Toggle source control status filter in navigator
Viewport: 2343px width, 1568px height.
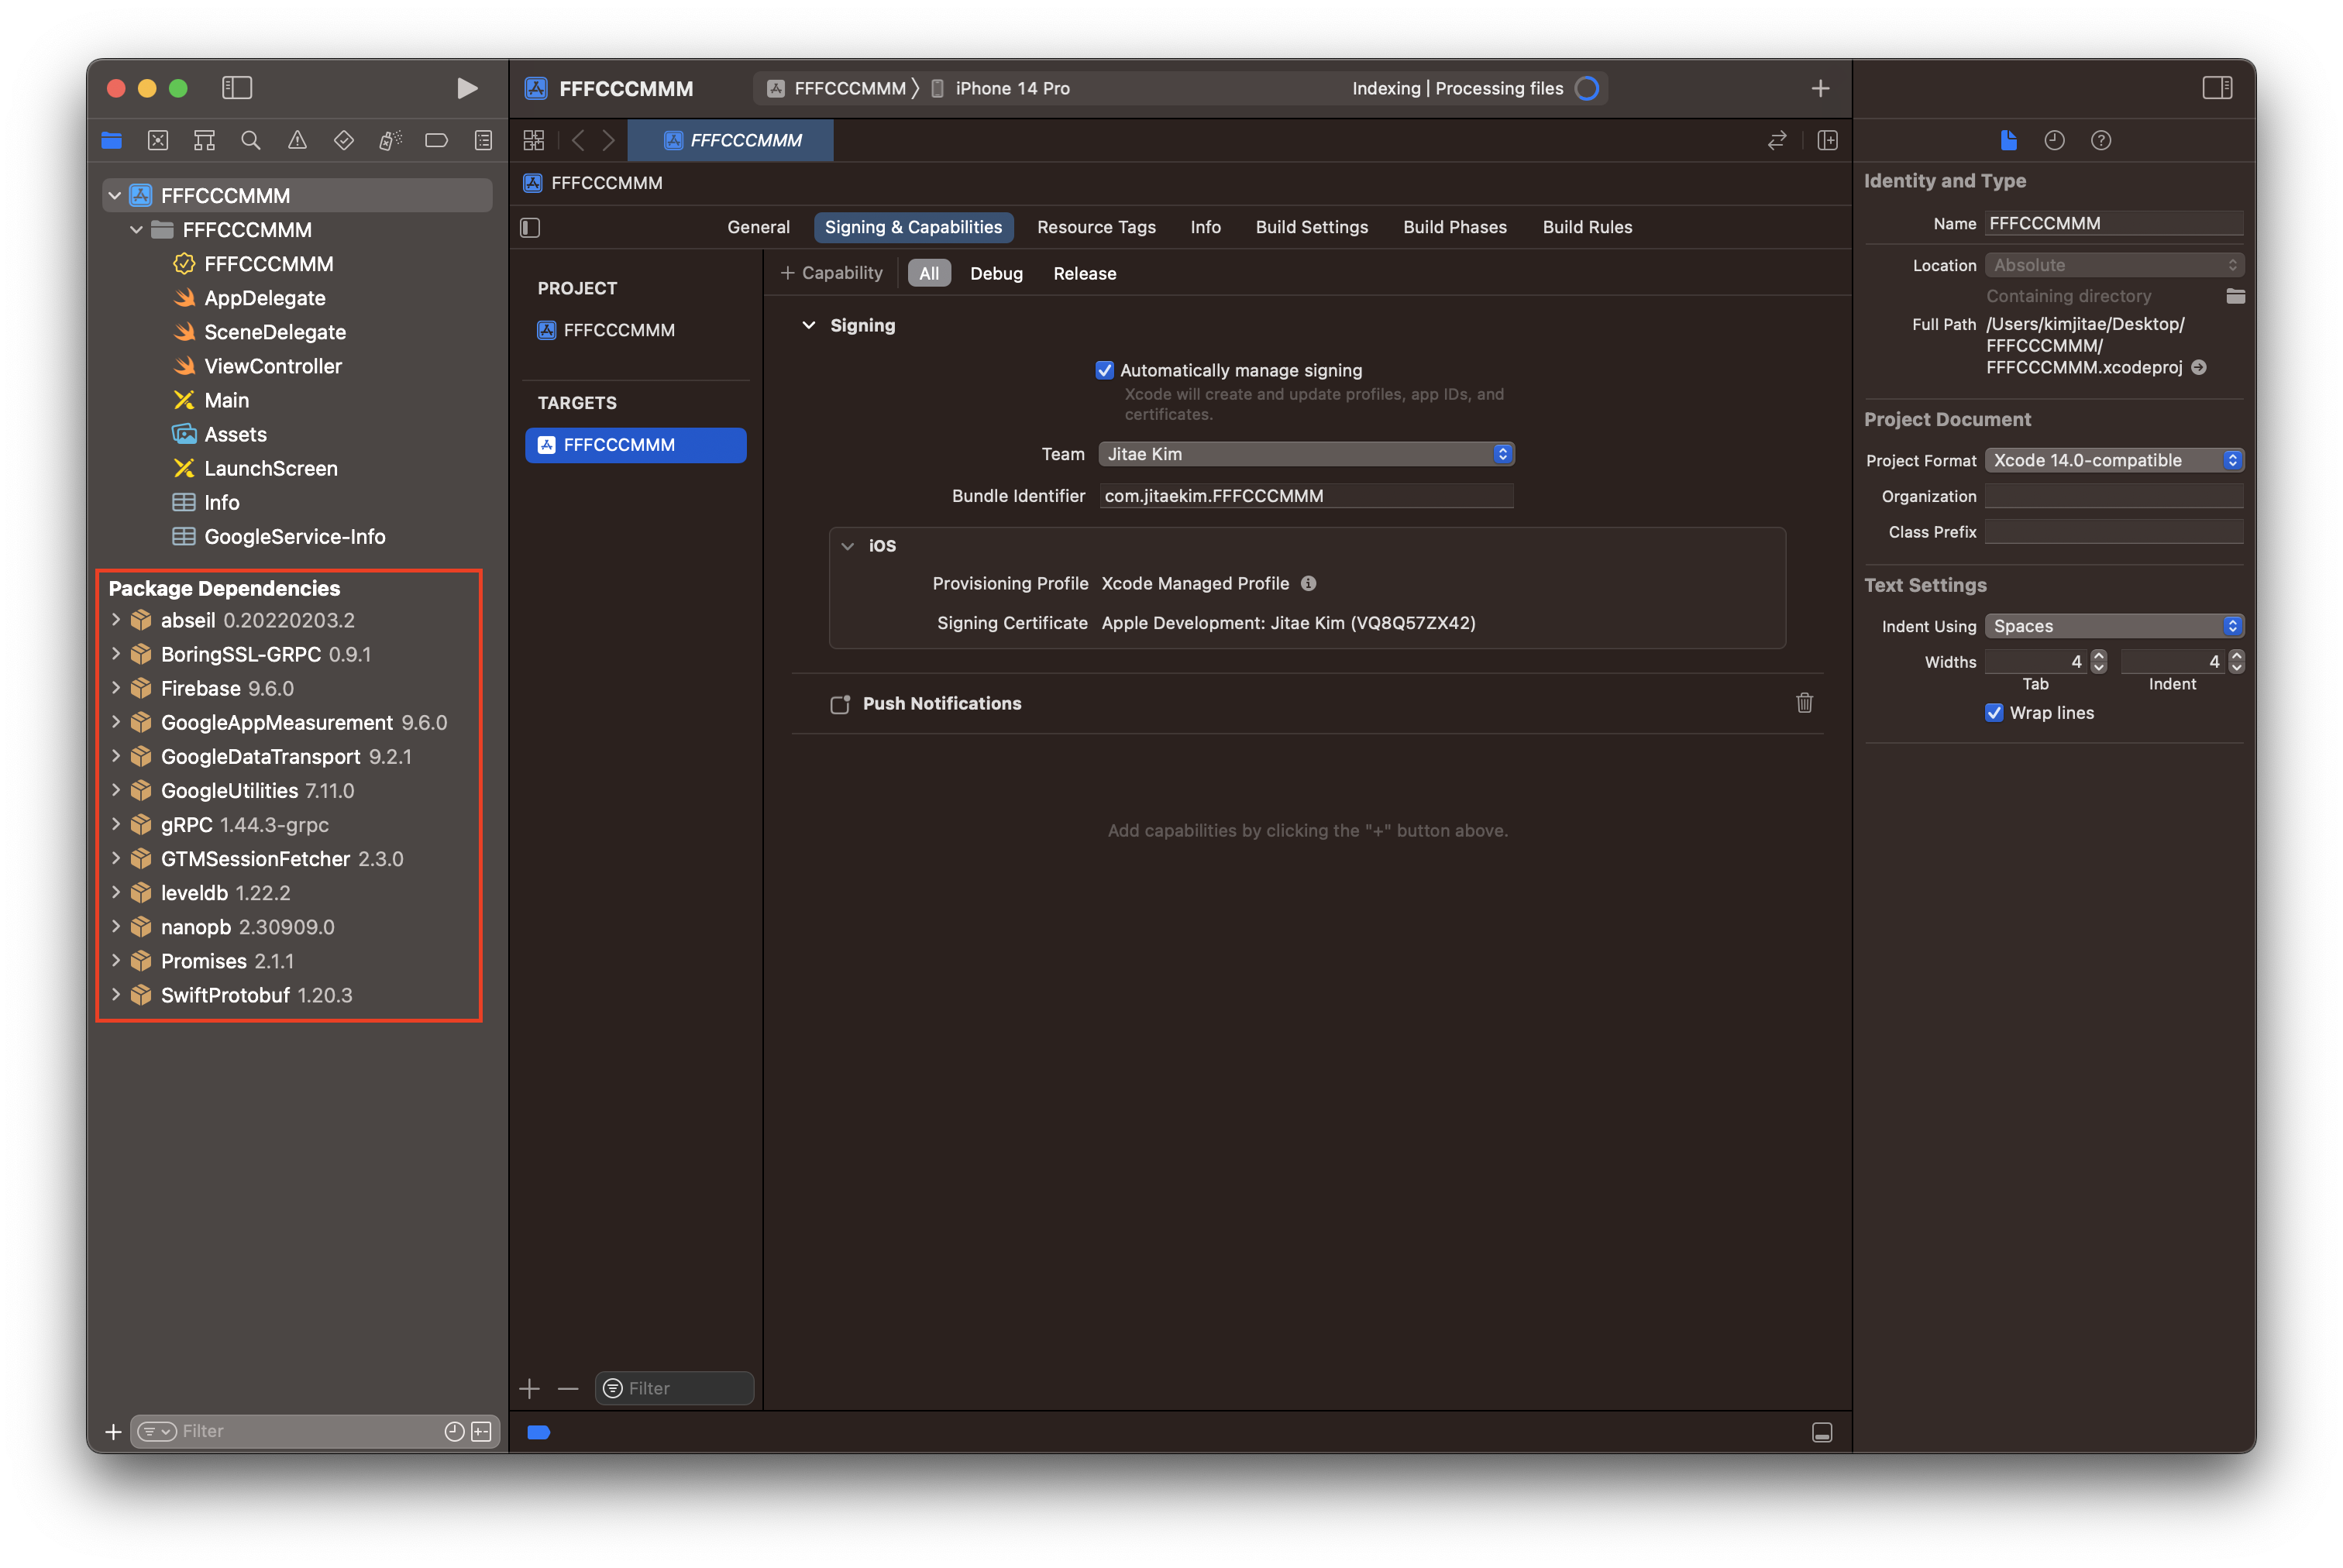point(482,1432)
